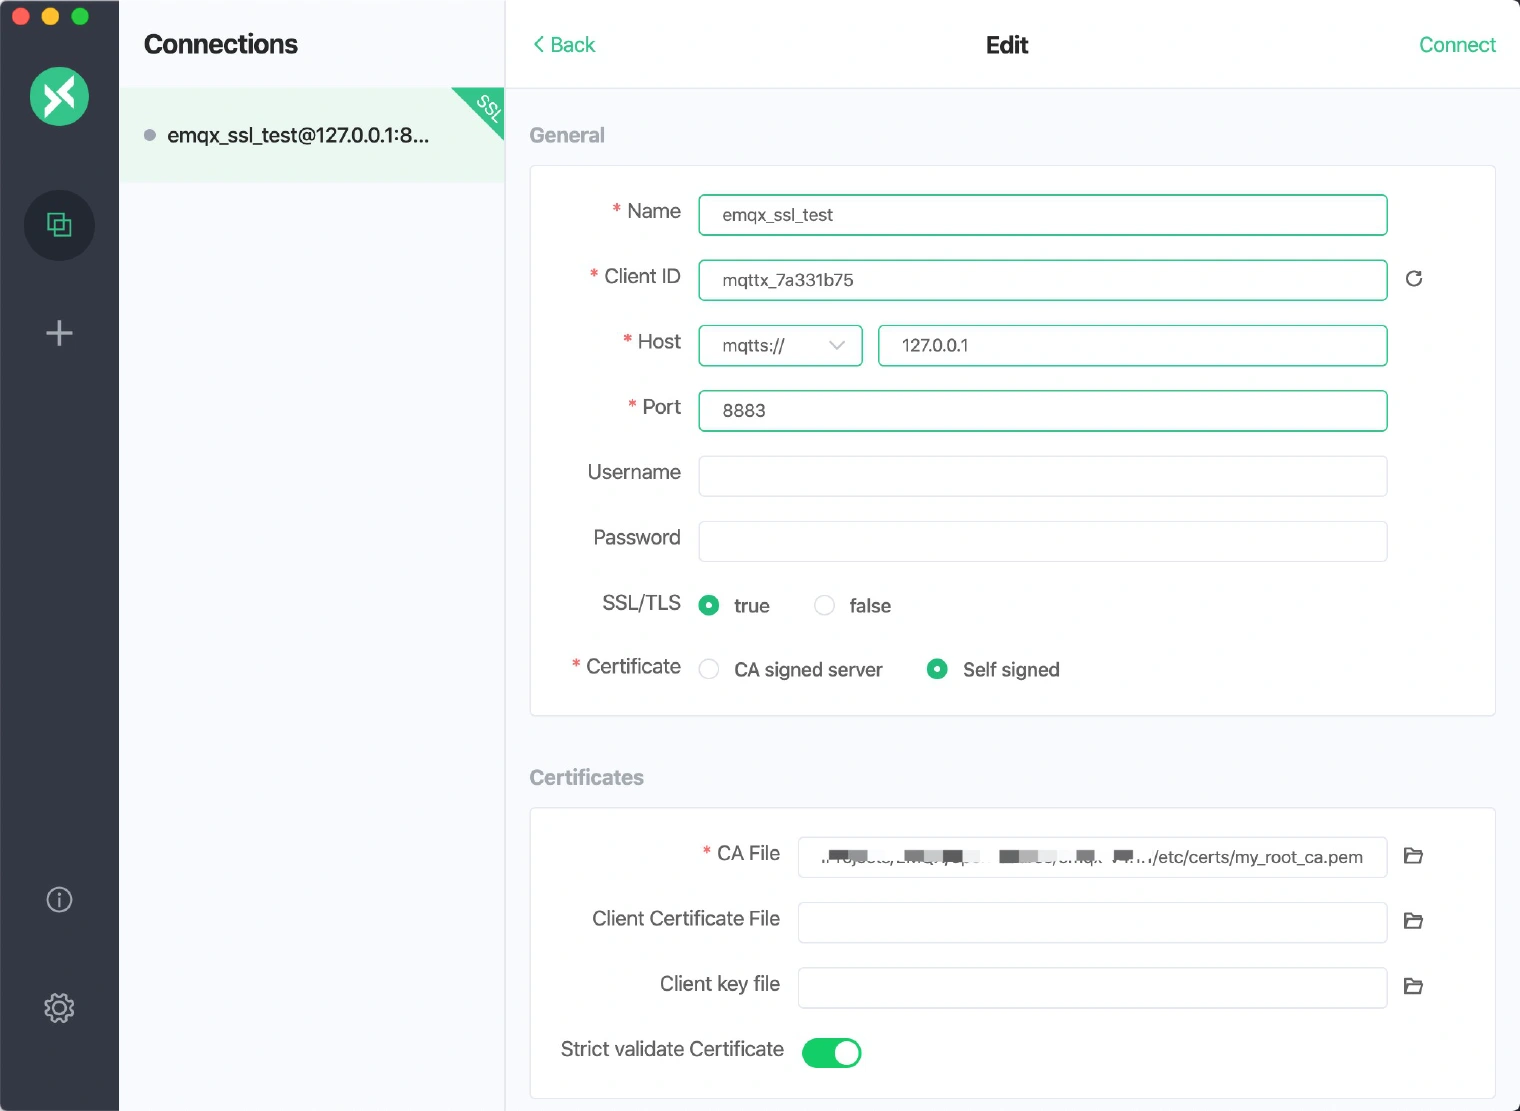
Task: Click inside the Port field showing 8883
Action: click(1042, 410)
